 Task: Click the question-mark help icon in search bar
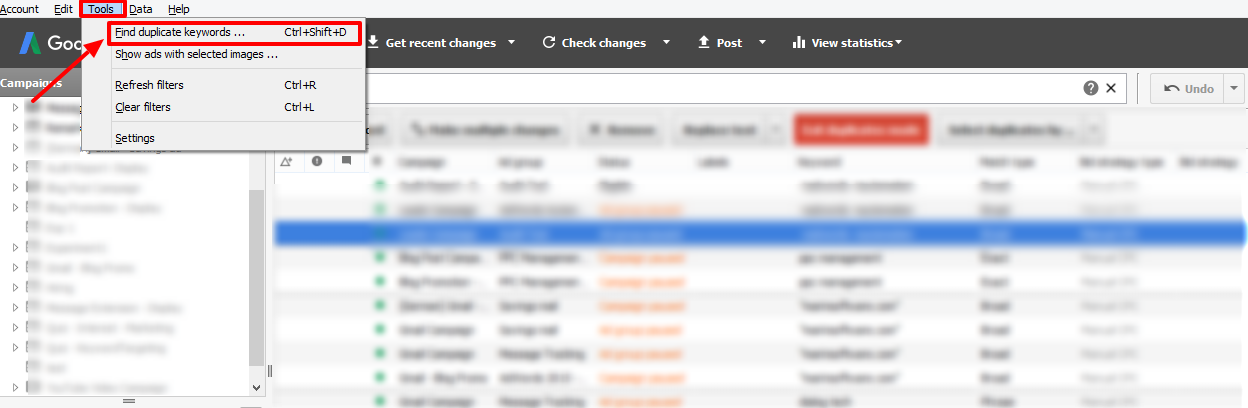pos(1091,88)
